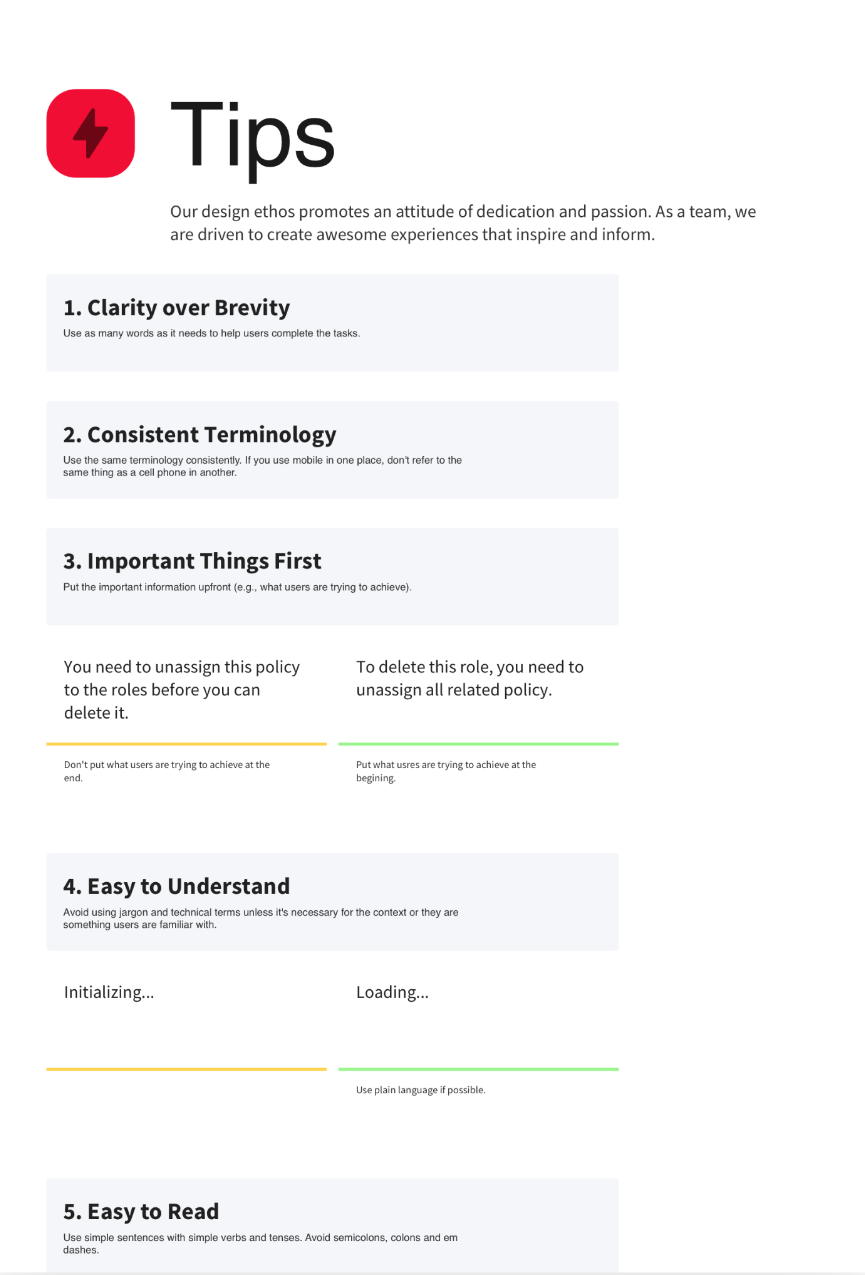
Task: Click green divider line under delete role example
Action: 478,744
